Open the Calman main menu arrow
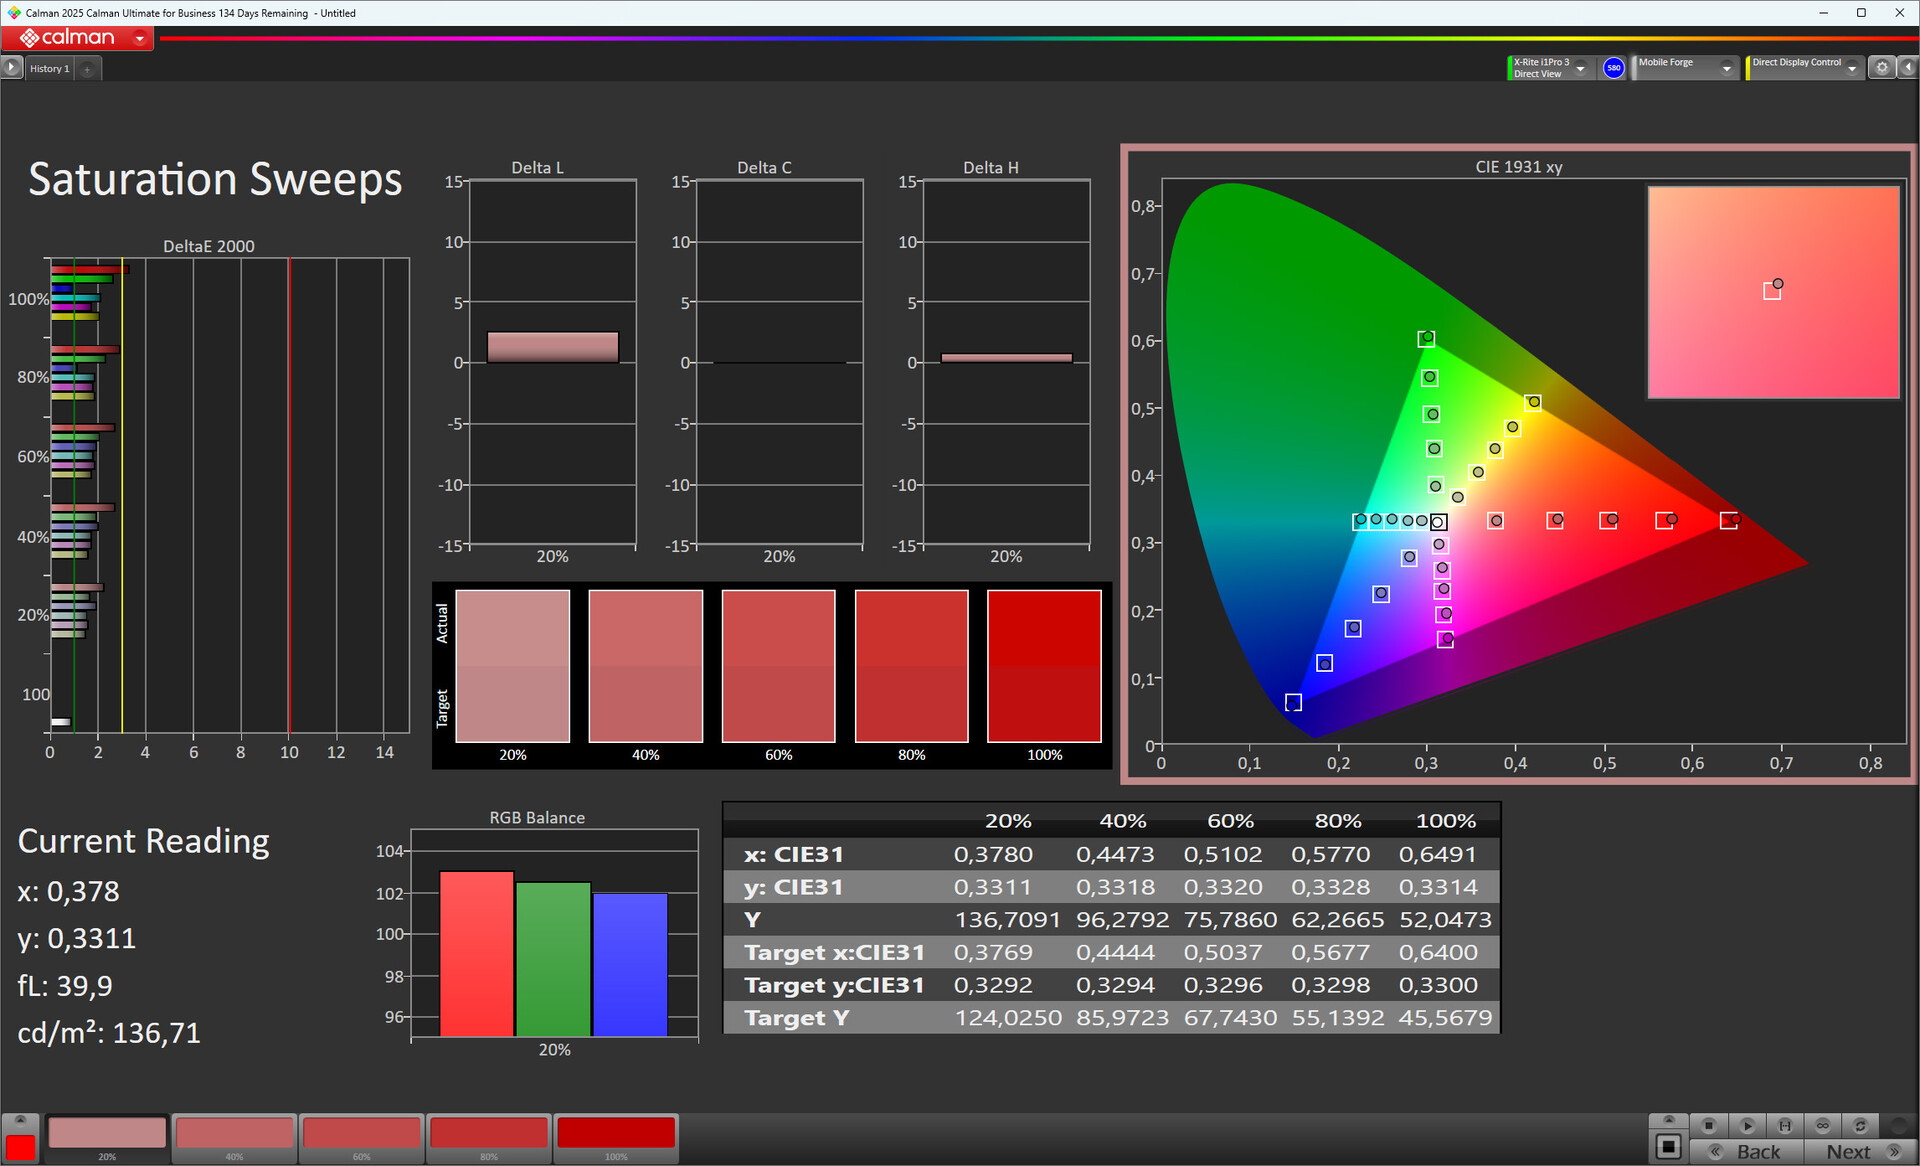This screenshot has height=1166, width=1920. pyautogui.click(x=140, y=39)
